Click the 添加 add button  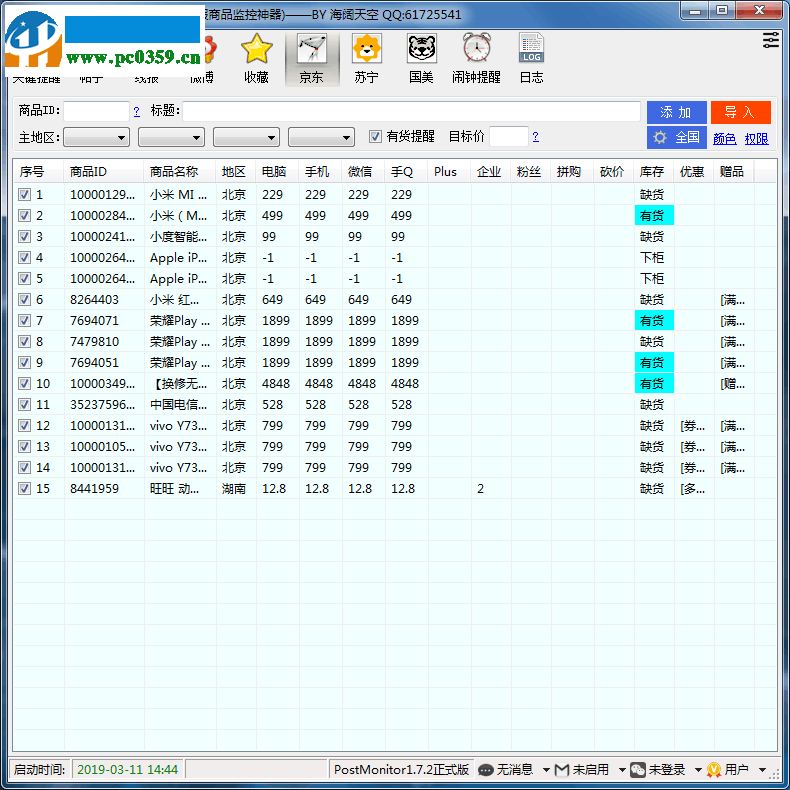pyautogui.click(x=677, y=112)
